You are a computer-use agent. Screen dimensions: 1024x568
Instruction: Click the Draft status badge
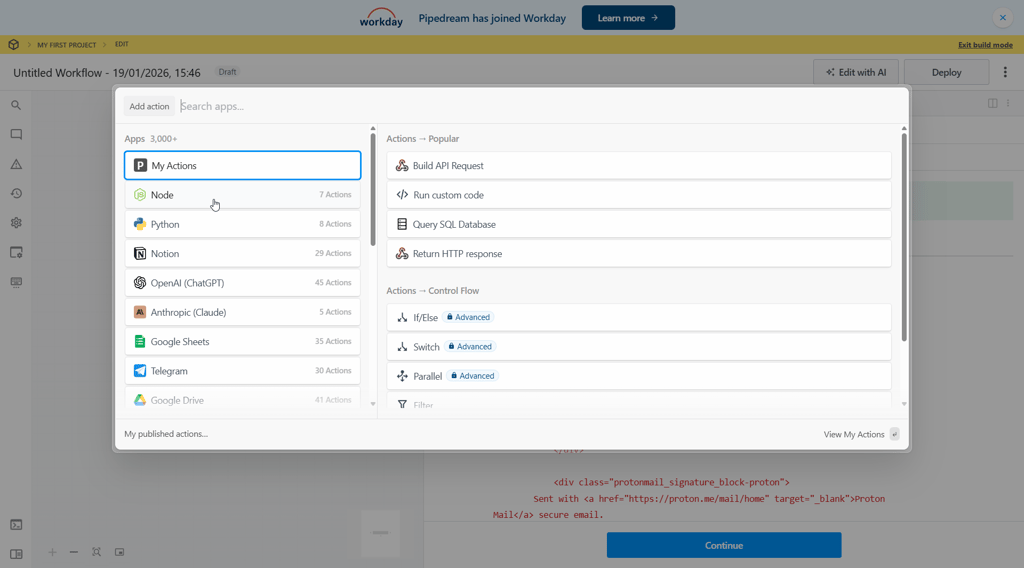[x=227, y=72]
